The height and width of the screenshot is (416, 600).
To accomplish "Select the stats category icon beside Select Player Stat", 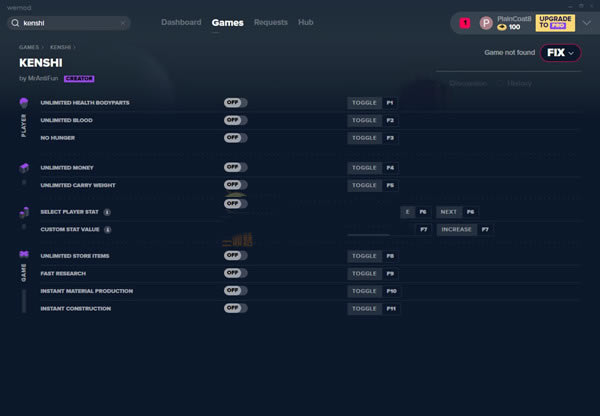I will coord(24,212).
